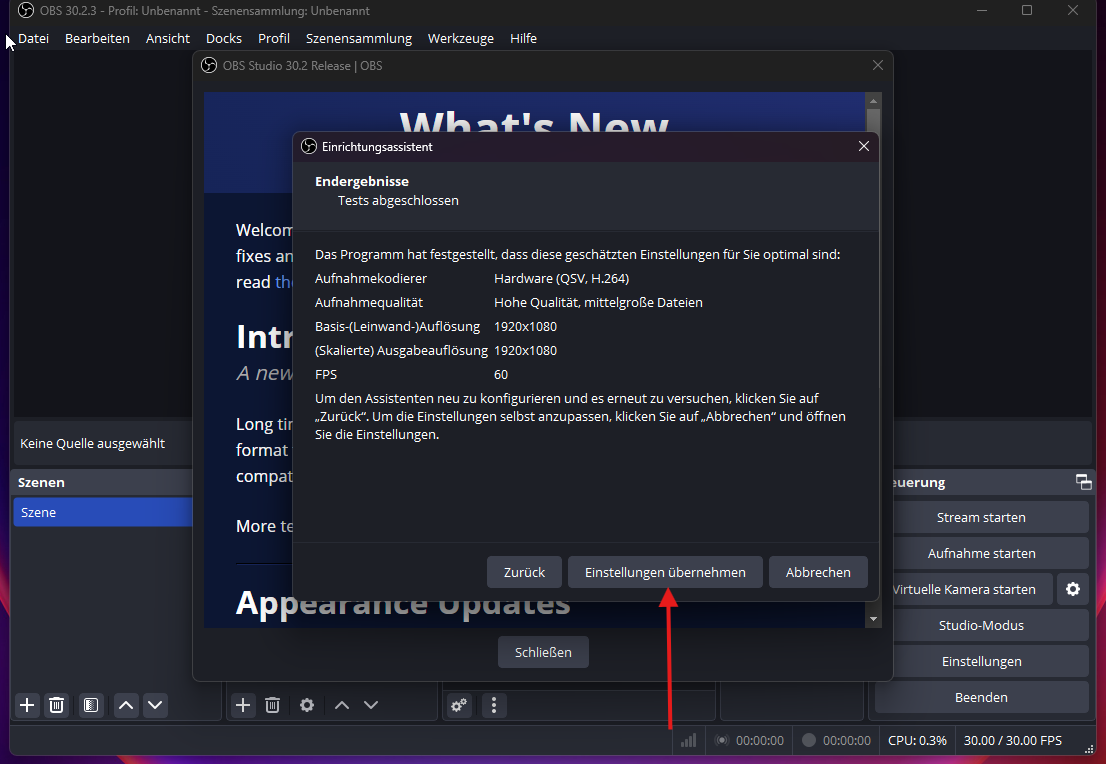
Task: Move the scene down with the Szenen down arrow
Action: tap(155, 705)
